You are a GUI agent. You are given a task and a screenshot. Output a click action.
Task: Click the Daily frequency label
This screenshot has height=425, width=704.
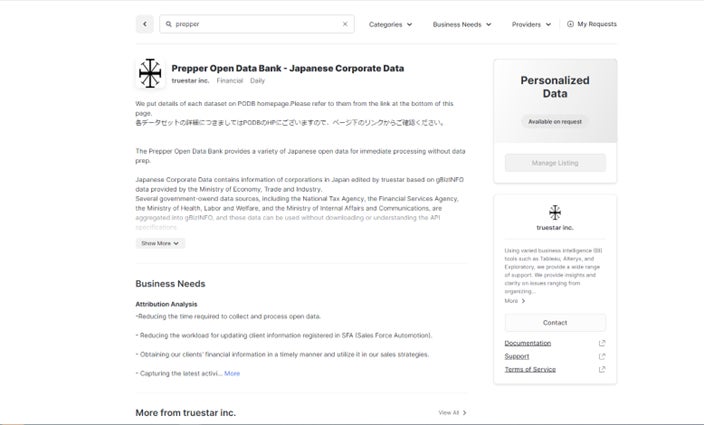pyautogui.click(x=257, y=81)
